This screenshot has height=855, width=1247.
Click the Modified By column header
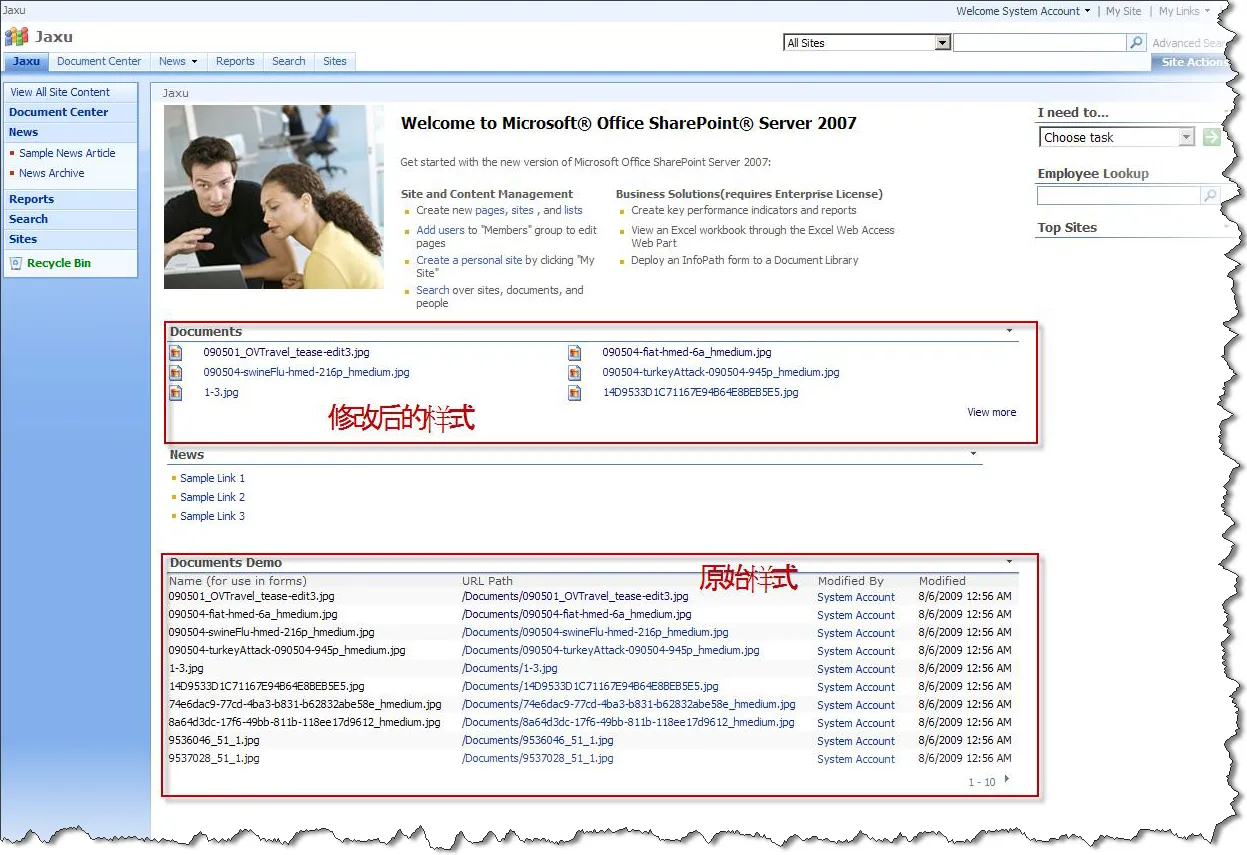(x=850, y=580)
